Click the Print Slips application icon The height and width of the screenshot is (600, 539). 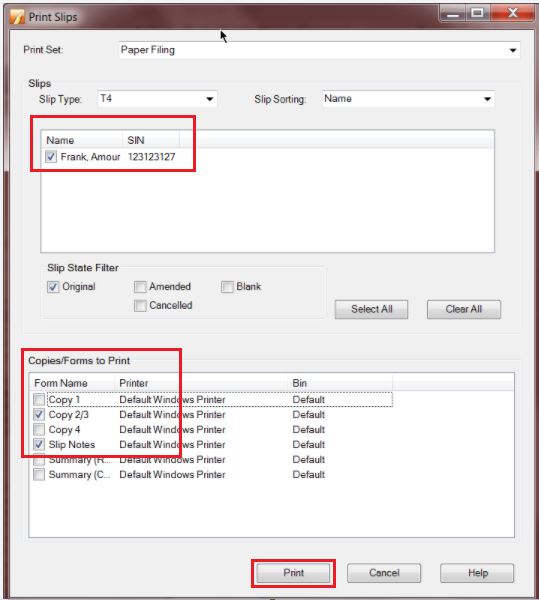coord(18,17)
